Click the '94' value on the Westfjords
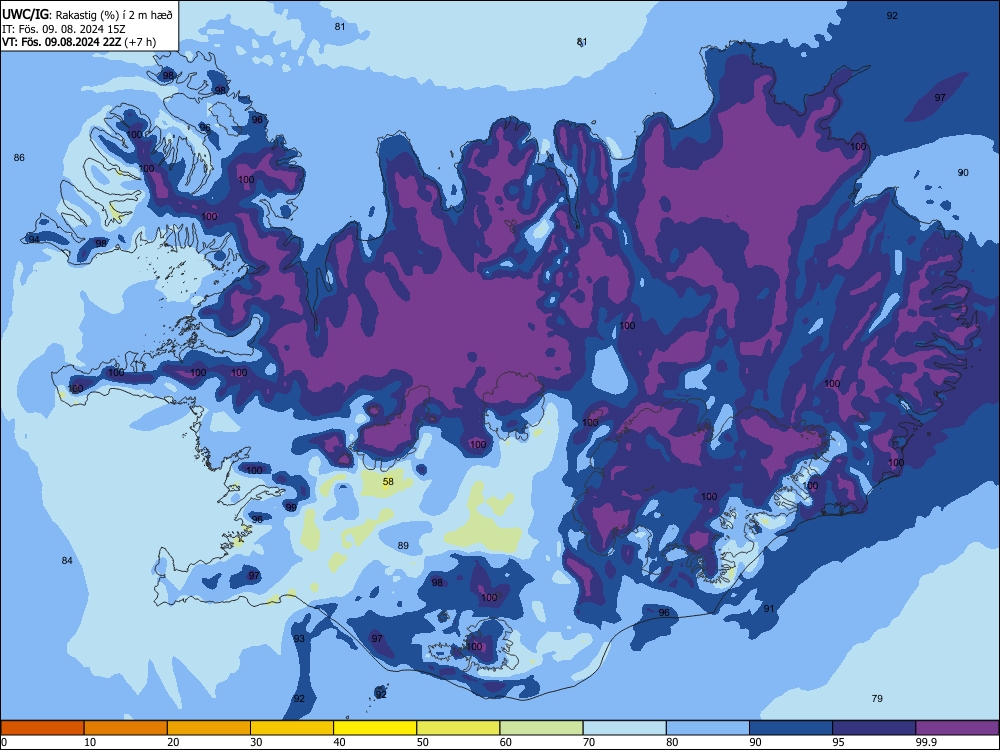 (x=34, y=239)
